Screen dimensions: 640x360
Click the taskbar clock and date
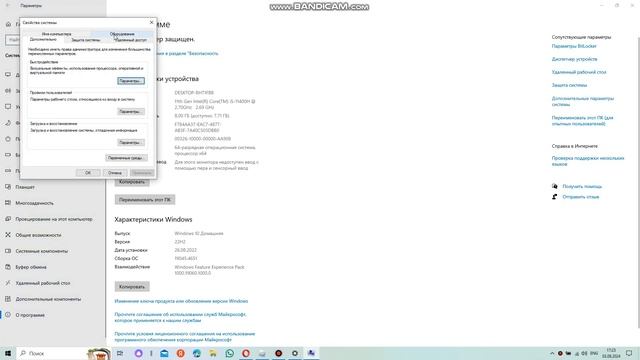pyautogui.click(x=611, y=353)
